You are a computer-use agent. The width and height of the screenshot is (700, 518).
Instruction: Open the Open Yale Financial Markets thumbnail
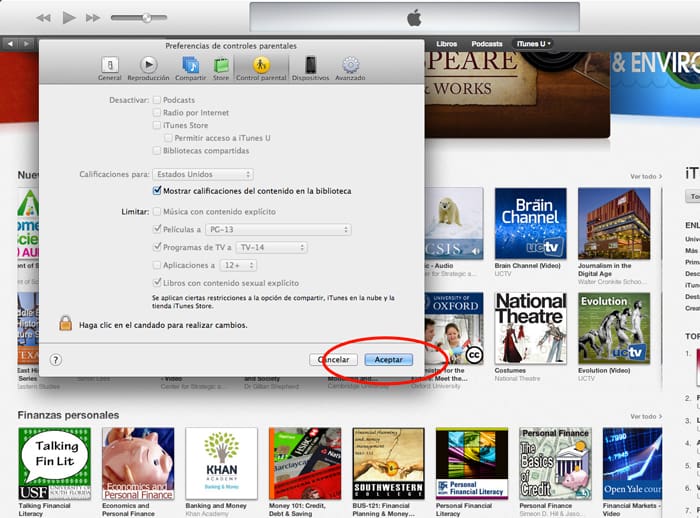(x=632, y=464)
